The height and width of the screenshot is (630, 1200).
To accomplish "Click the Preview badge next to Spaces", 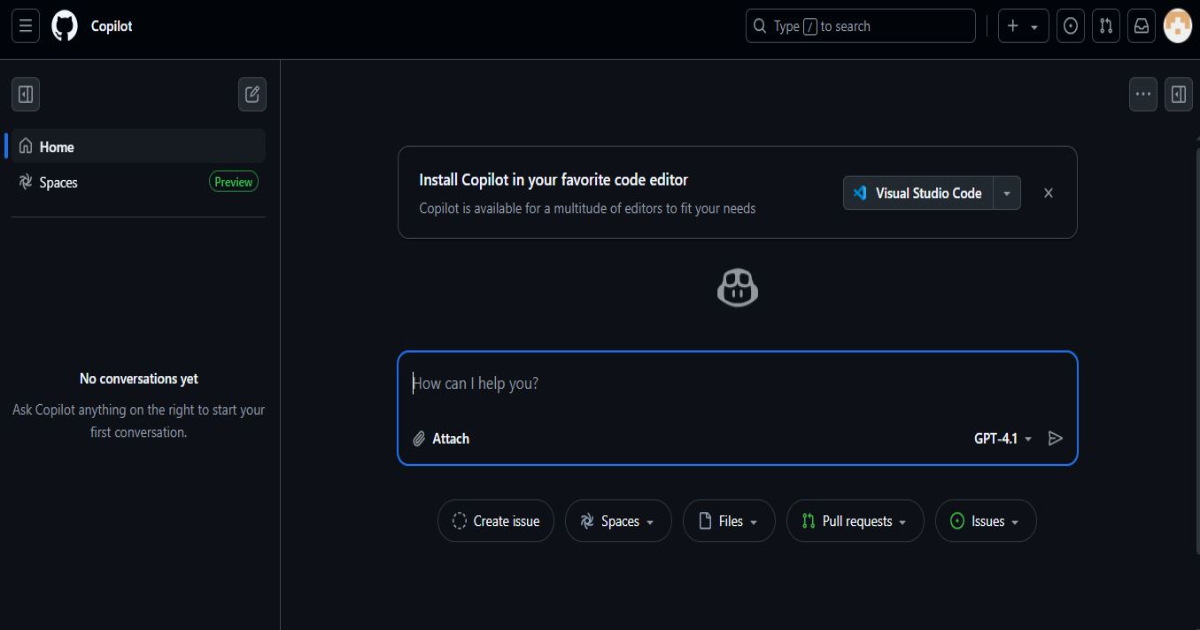I will 233,182.
